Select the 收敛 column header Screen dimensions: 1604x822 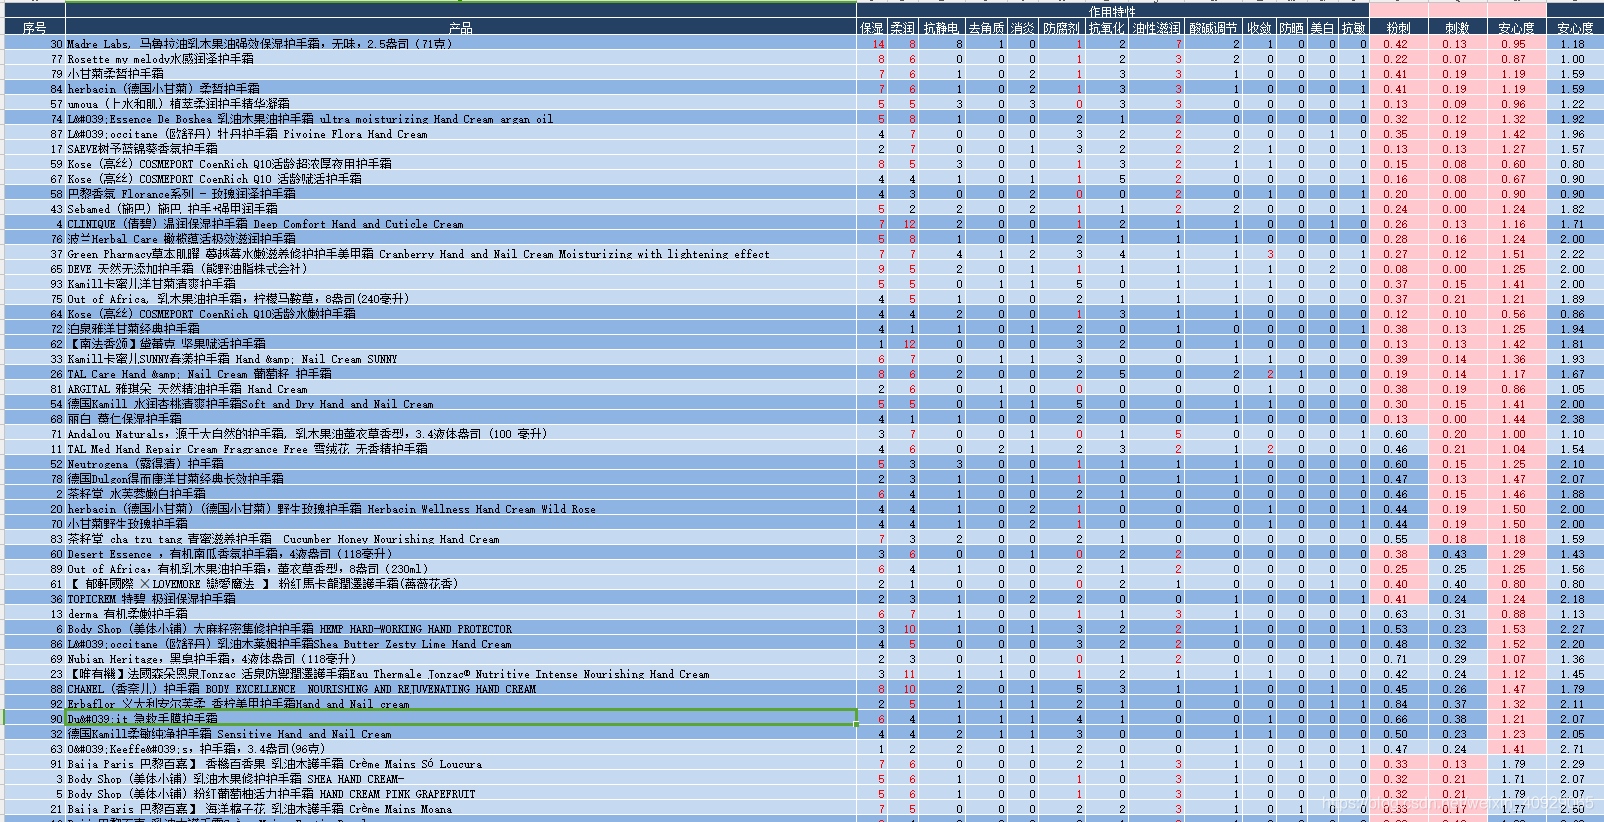tap(1260, 28)
